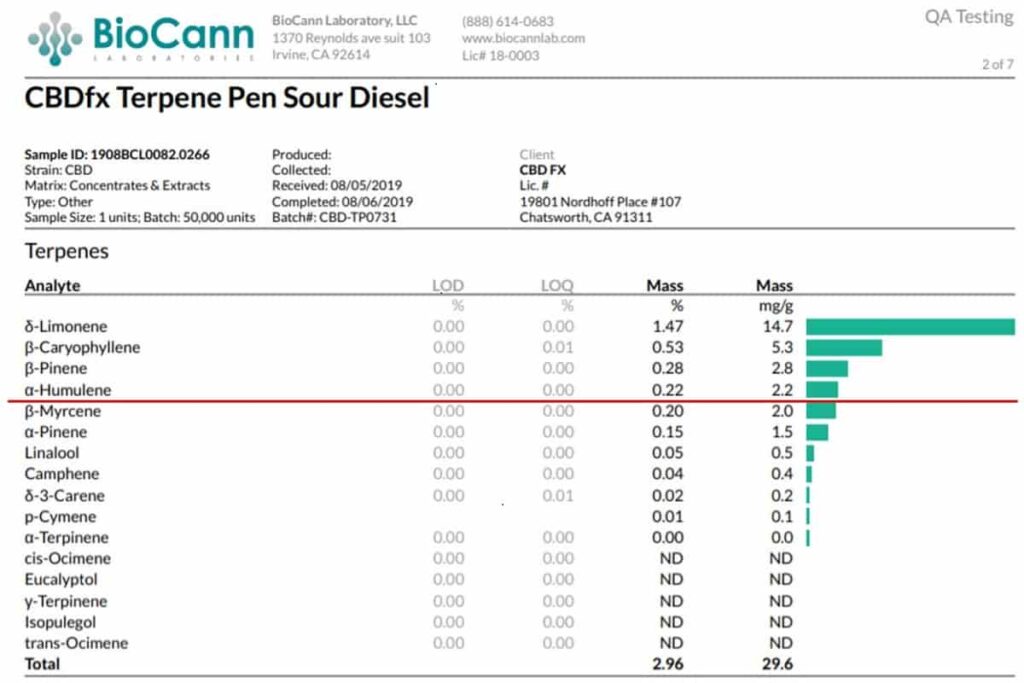Screen dimensions: 1024x683
Task: Select the 'Type: Other' line
Action: [x=58, y=202]
